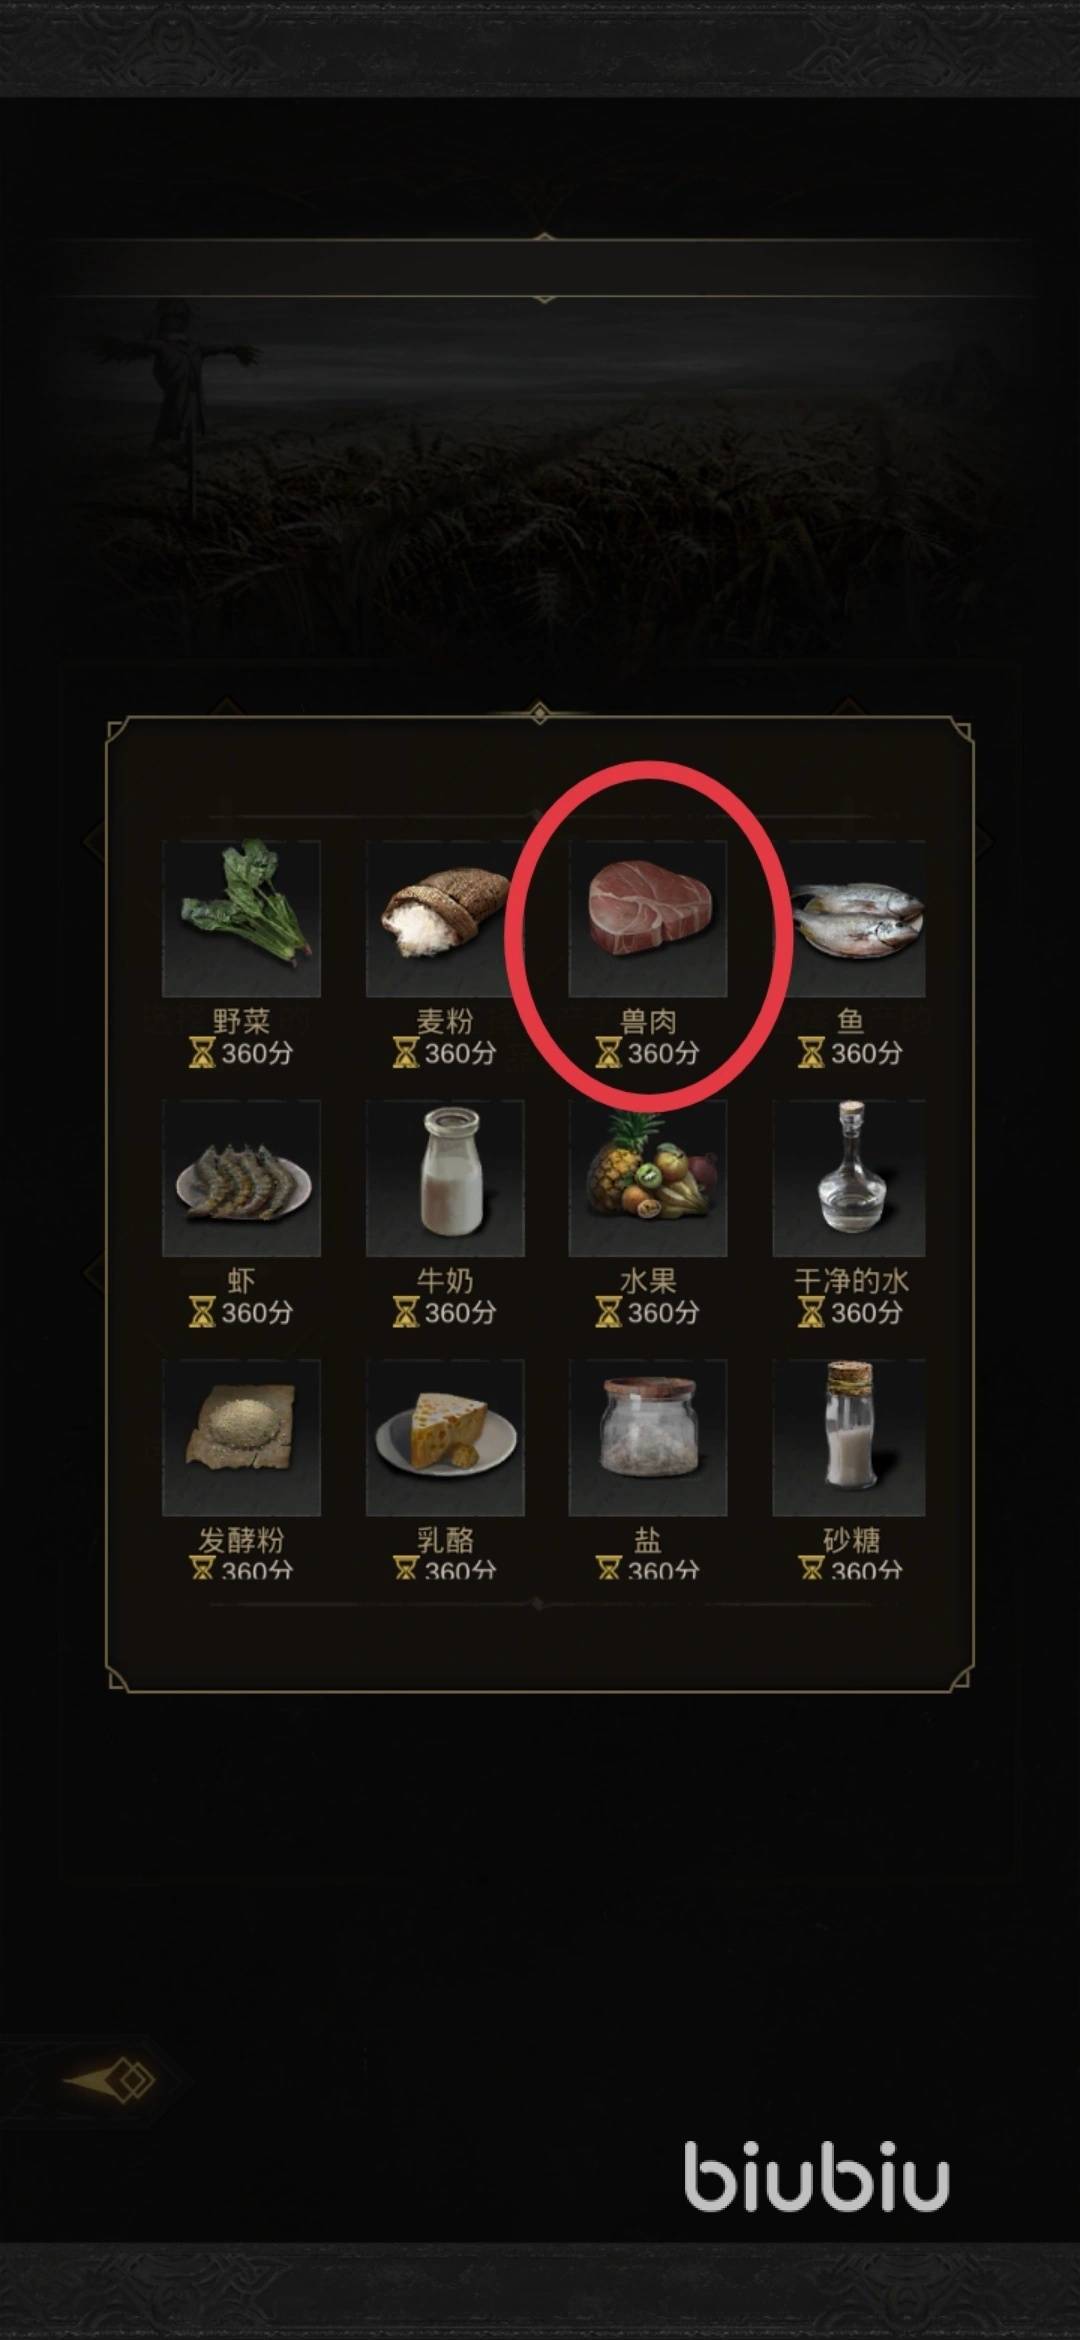Select the 野菜 wild vegetable item
Viewport: 1080px width, 2340px height.
[x=241, y=918]
